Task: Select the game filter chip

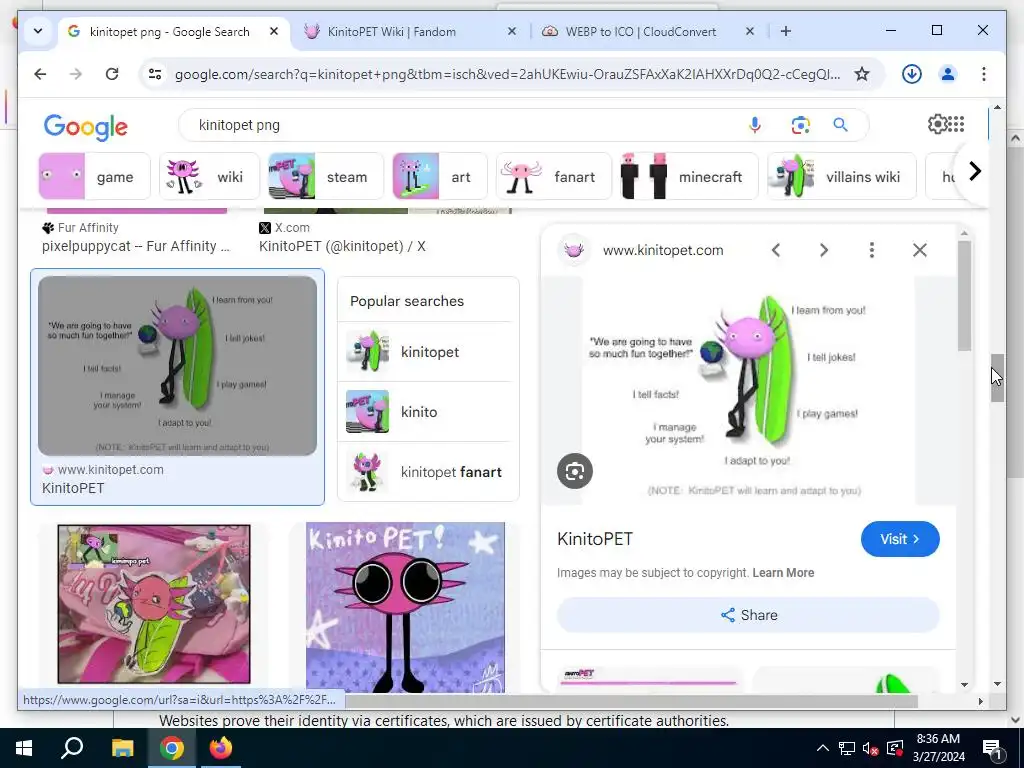Action: tap(95, 176)
